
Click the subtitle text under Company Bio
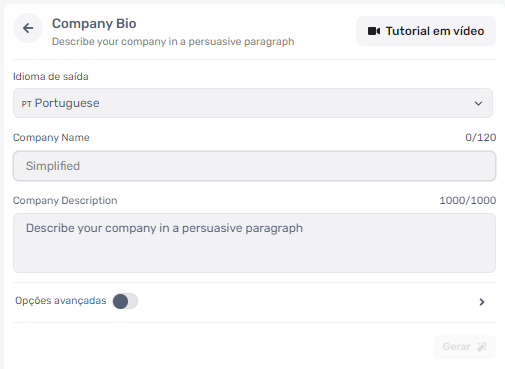pyautogui.click(x=173, y=42)
